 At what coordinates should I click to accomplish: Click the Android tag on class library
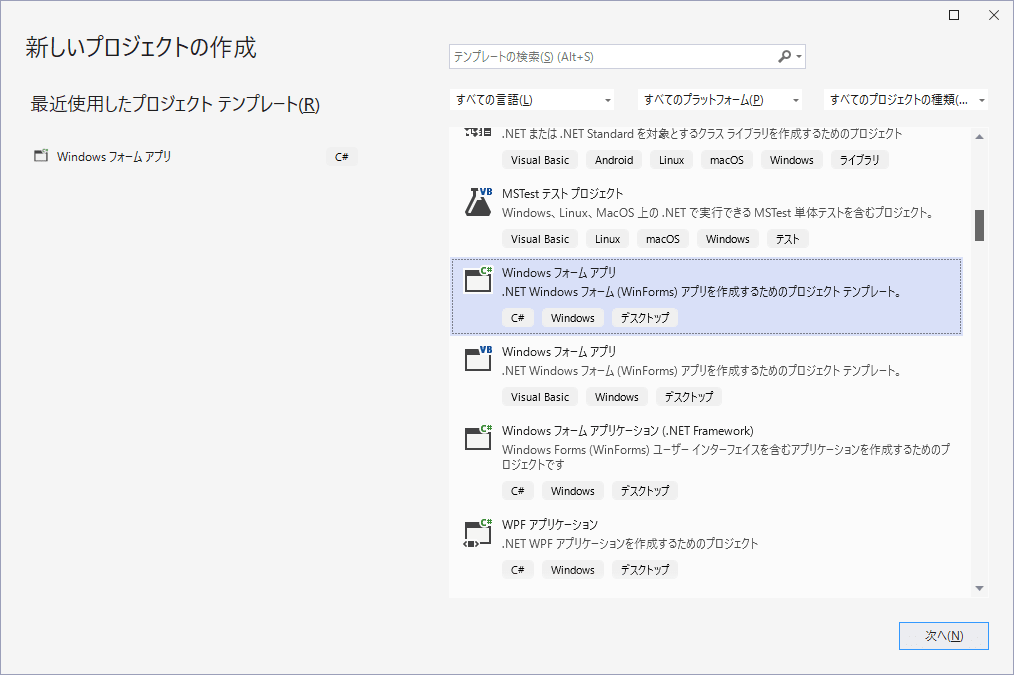pos(614,160)
